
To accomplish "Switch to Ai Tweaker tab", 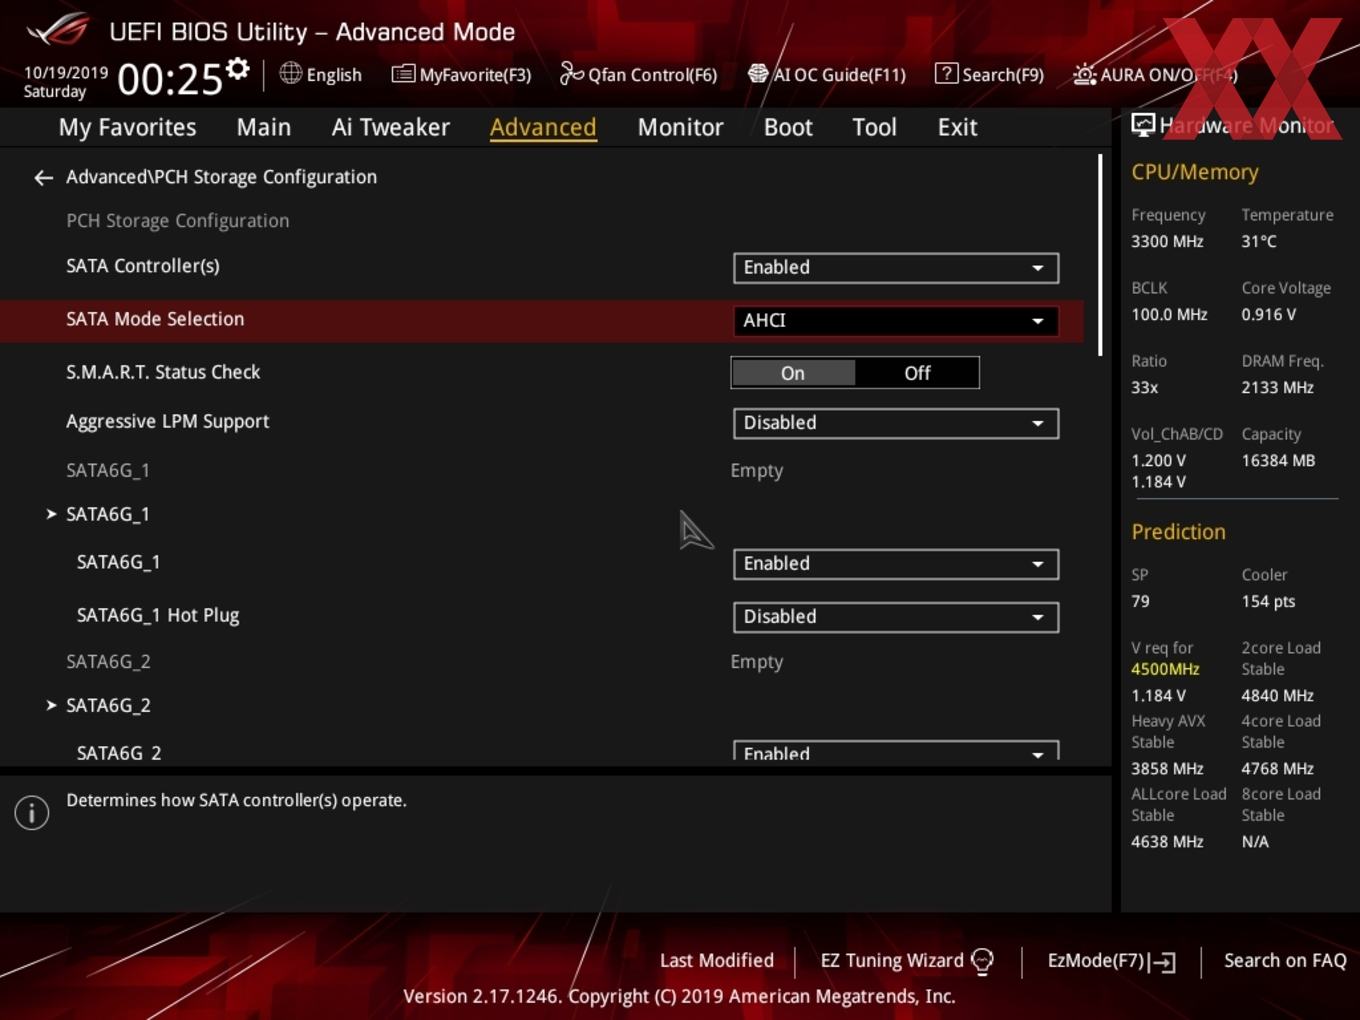I will (x=391, y=127).
